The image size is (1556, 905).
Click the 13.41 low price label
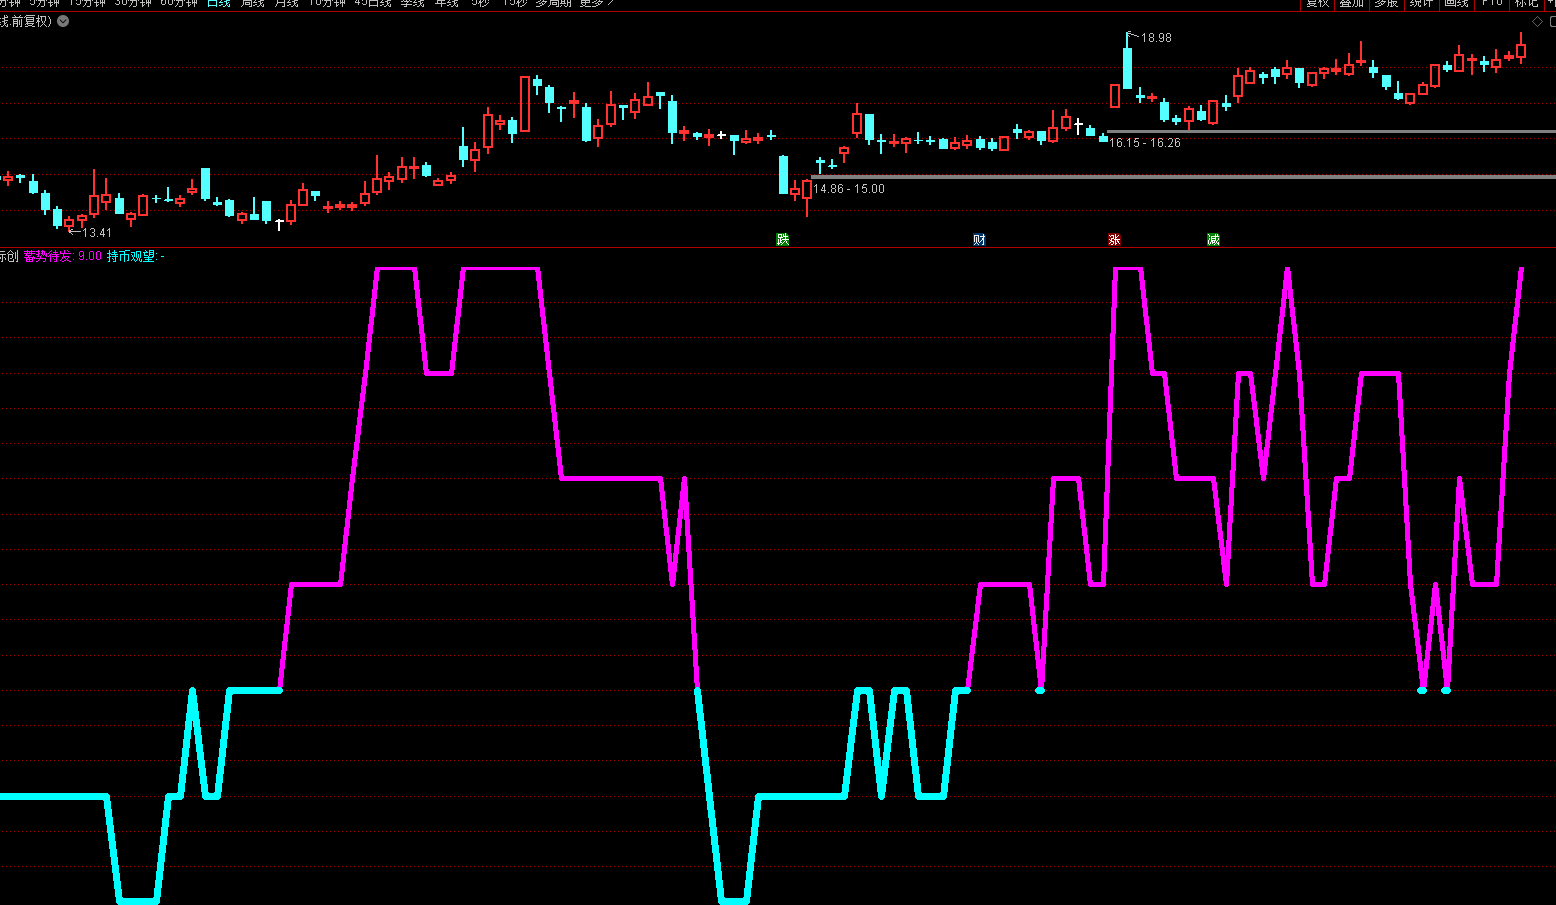click(96, 233)
